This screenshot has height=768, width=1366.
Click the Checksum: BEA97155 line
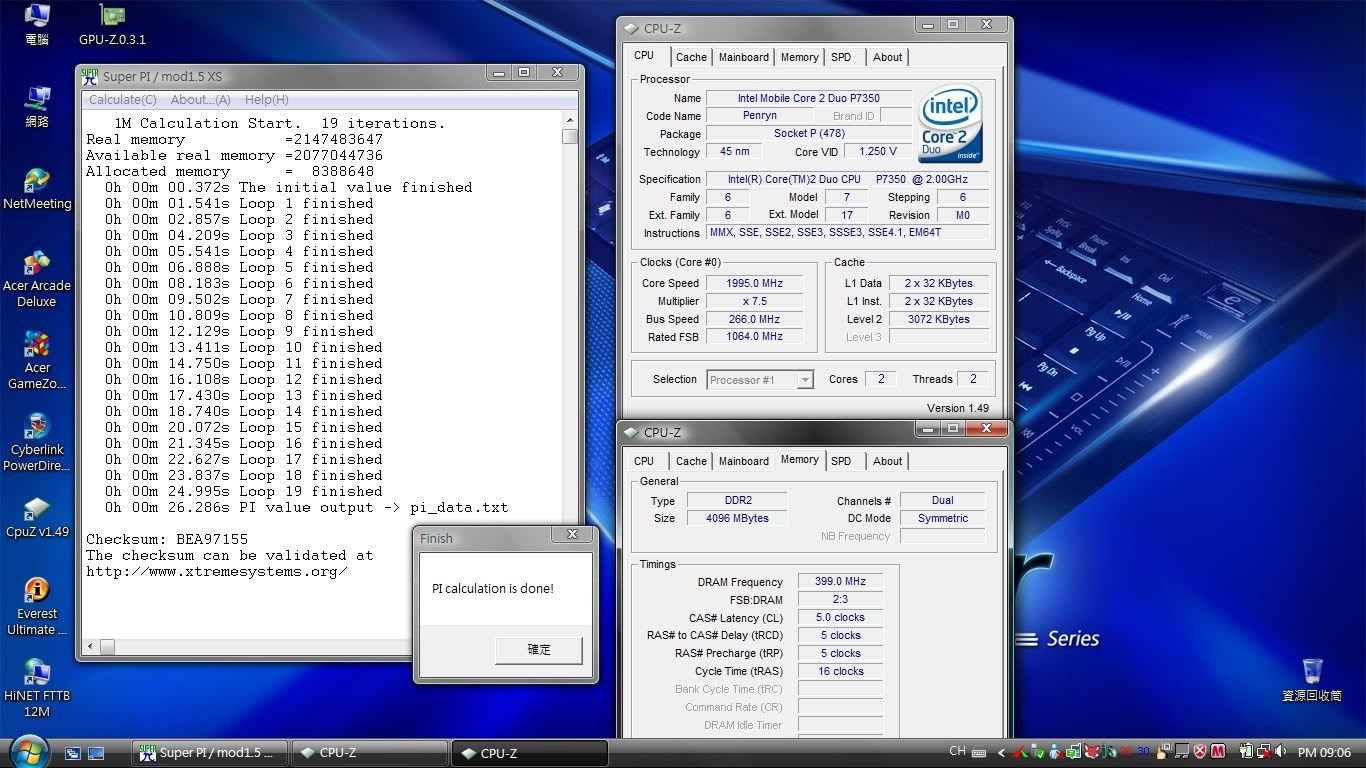[x=167, y=539]
